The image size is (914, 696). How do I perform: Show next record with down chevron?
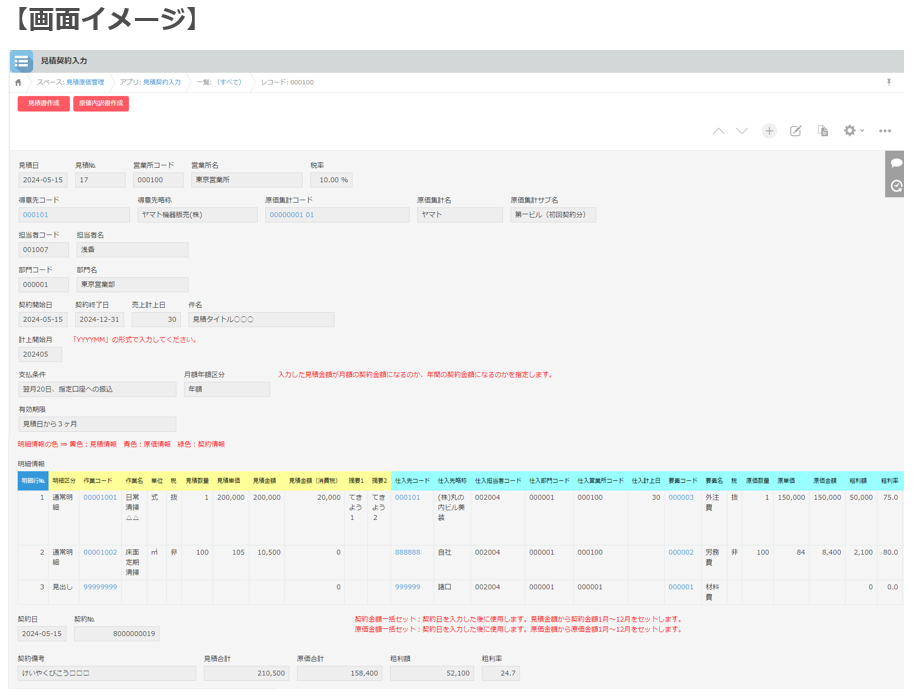pos(741,131)
